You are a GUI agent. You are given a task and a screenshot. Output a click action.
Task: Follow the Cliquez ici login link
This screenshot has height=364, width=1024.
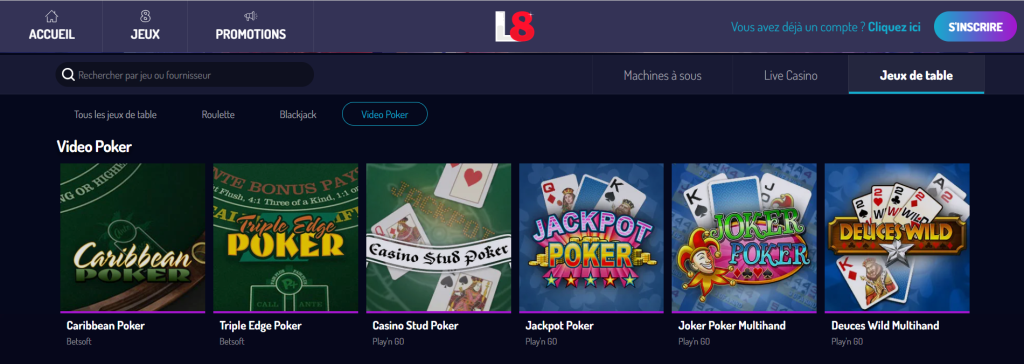click(x=894, y=27)
